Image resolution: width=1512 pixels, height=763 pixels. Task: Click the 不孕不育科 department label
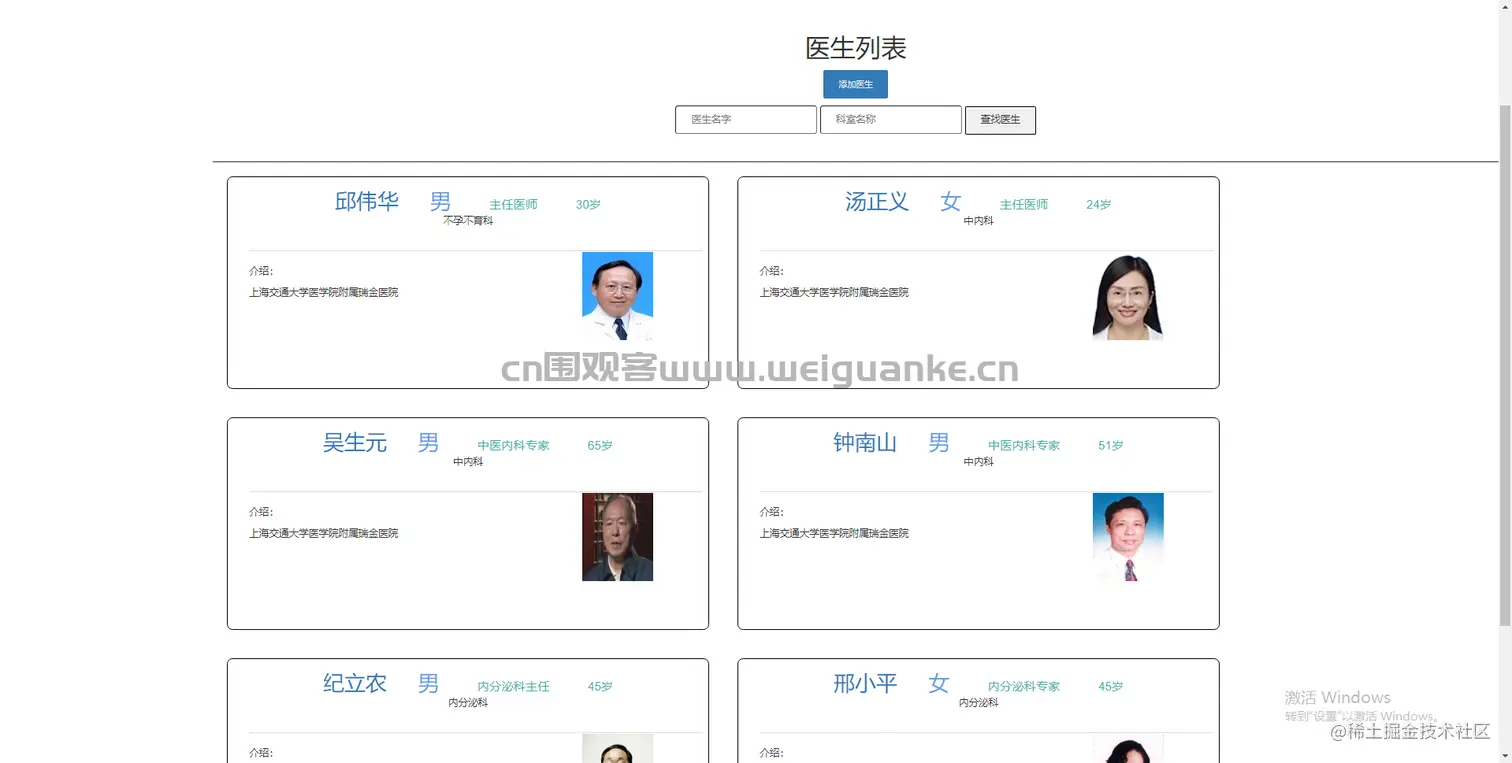468,221
